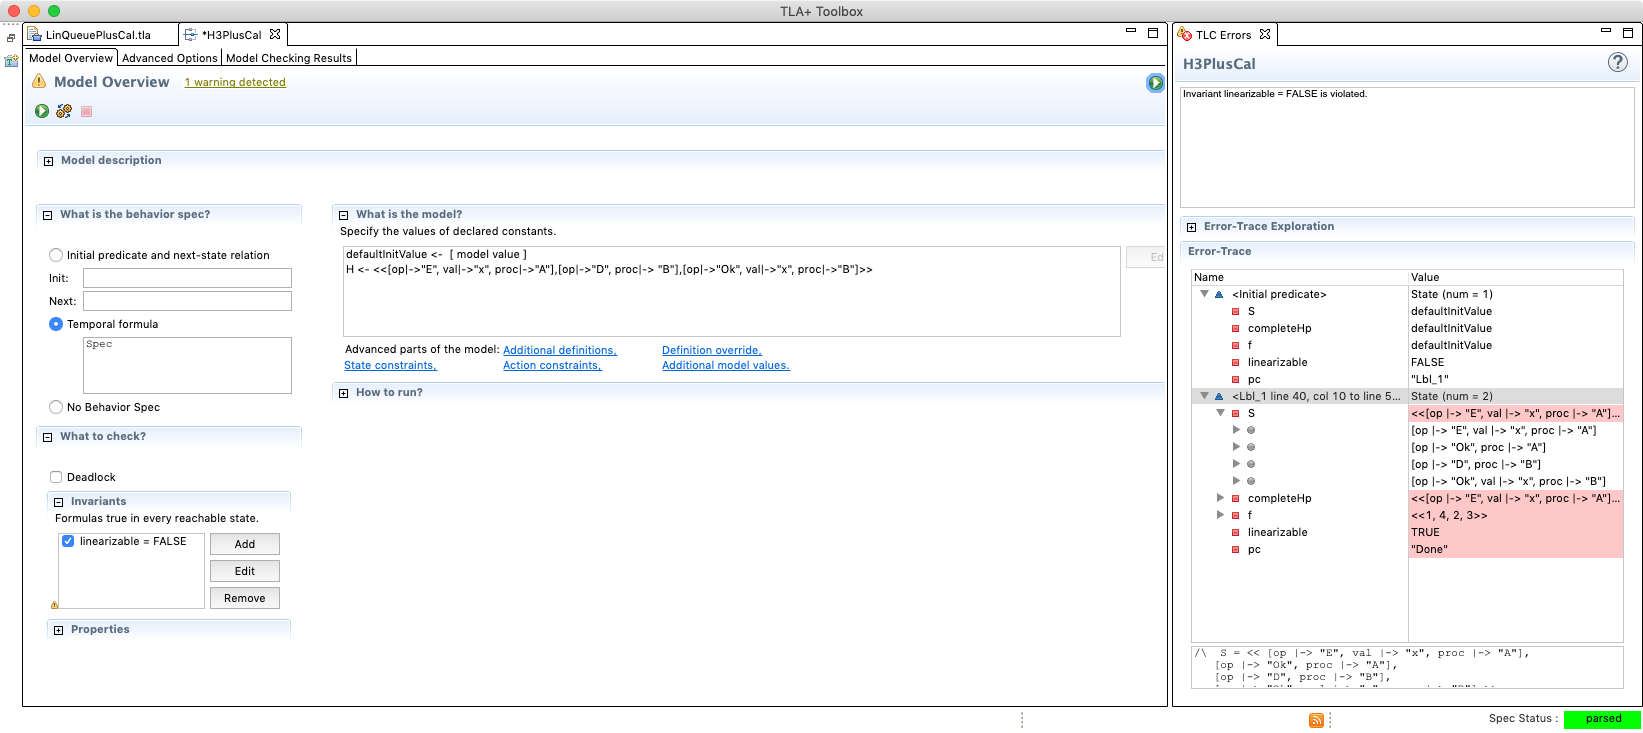Viewport: 1643px width, 733px height.
Task: Expand the first S element record
Action: (1236, 430)
